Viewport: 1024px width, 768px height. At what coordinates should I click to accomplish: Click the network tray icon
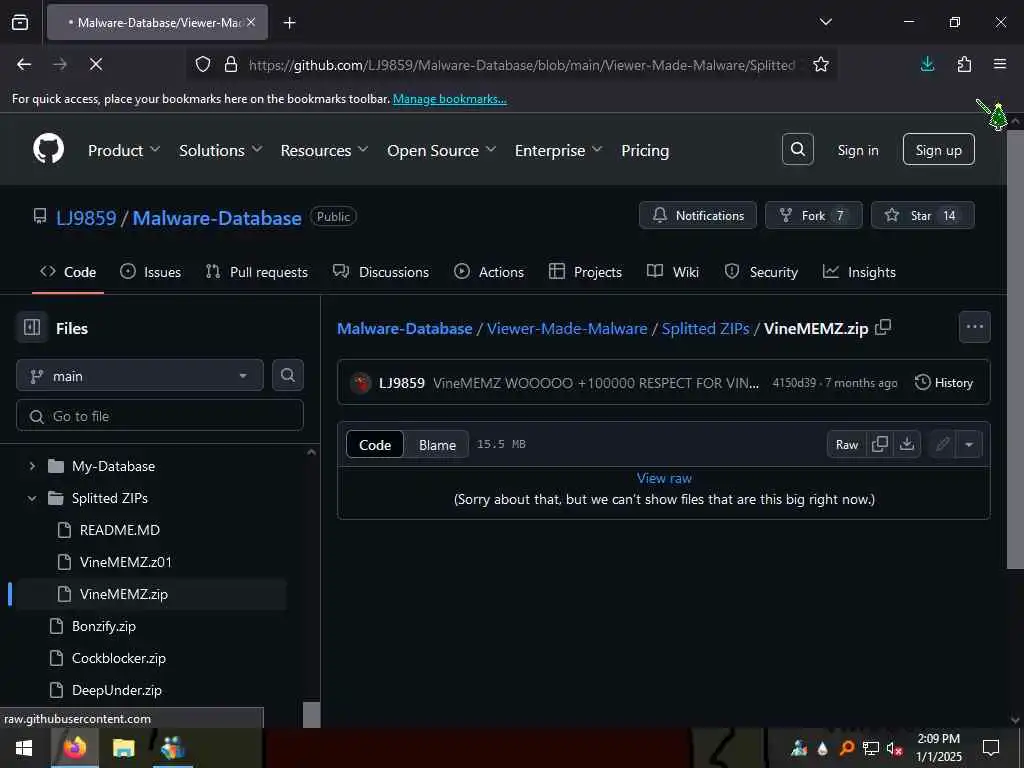[x=870, y=748]
